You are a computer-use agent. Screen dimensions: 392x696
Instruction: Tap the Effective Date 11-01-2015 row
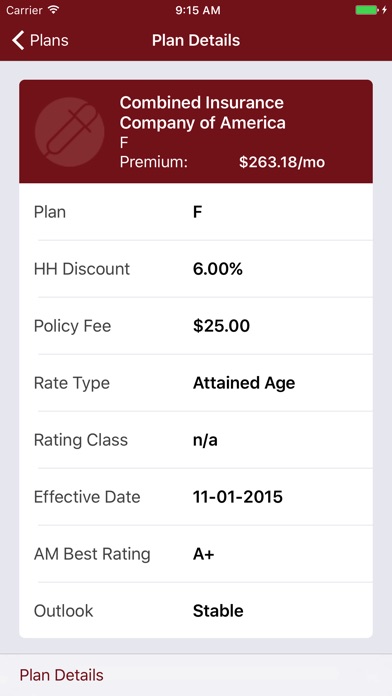(196, 497)
